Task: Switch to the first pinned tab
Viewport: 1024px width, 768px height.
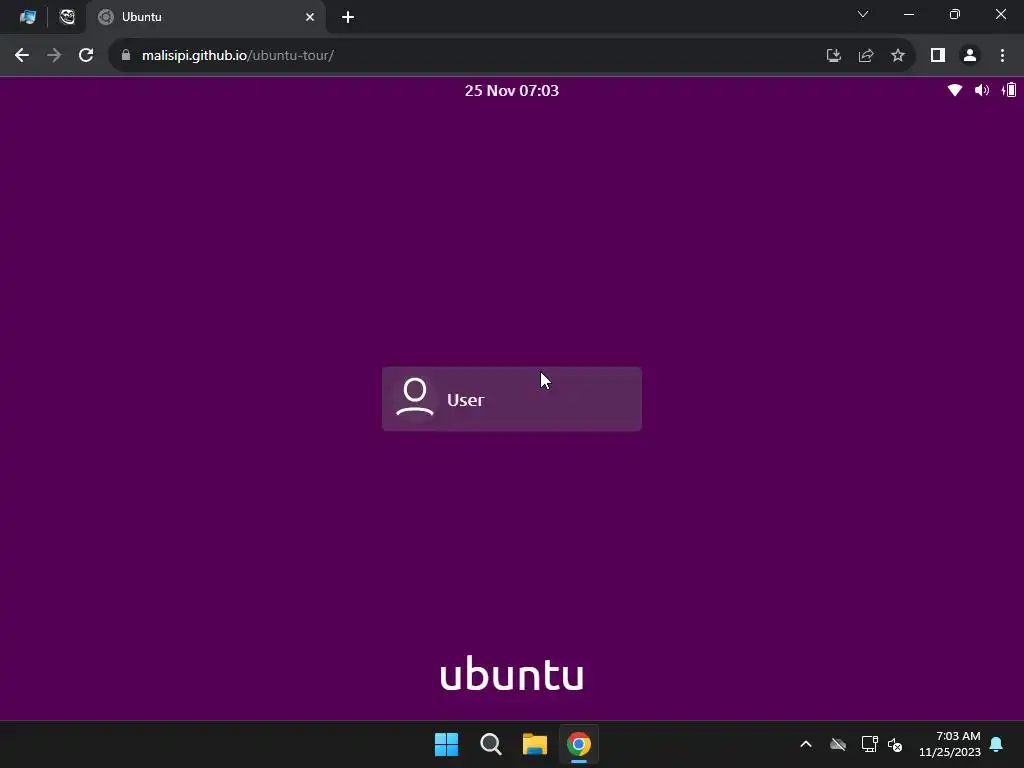Action: point(27,17)
